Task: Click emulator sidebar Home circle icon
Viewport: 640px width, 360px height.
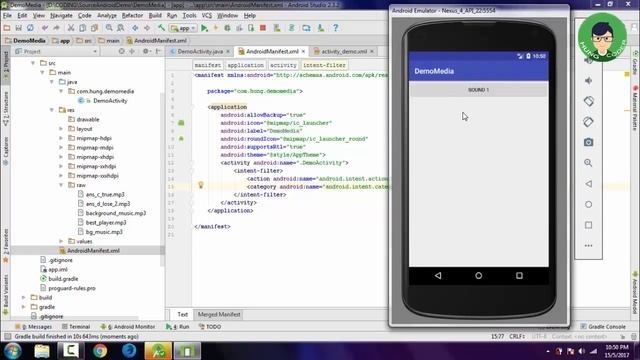Action: tap(588, 204)
